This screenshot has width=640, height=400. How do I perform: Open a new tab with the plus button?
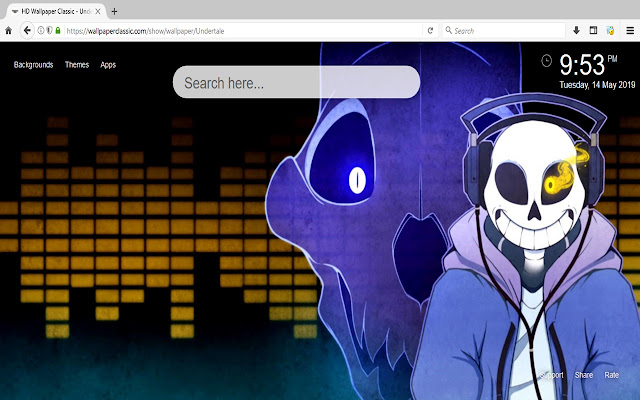(x=114, y=11)
